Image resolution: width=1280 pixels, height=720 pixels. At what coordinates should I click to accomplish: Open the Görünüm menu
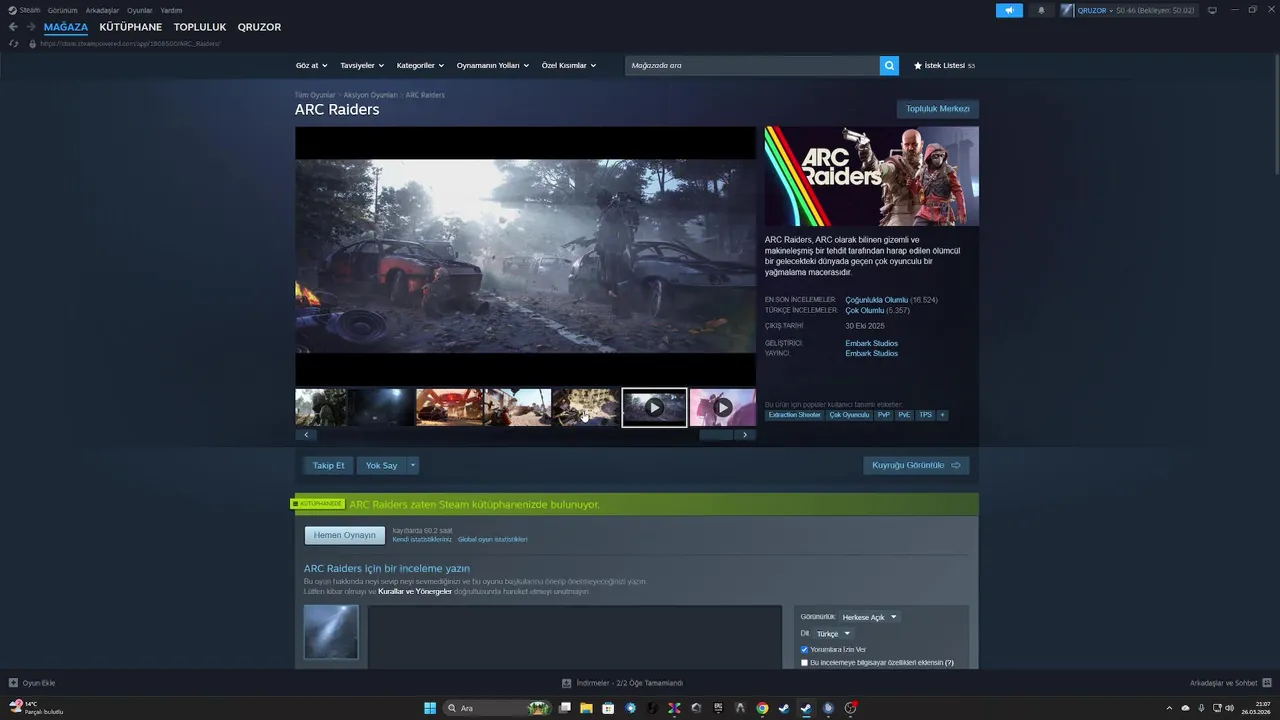point(62,10)
